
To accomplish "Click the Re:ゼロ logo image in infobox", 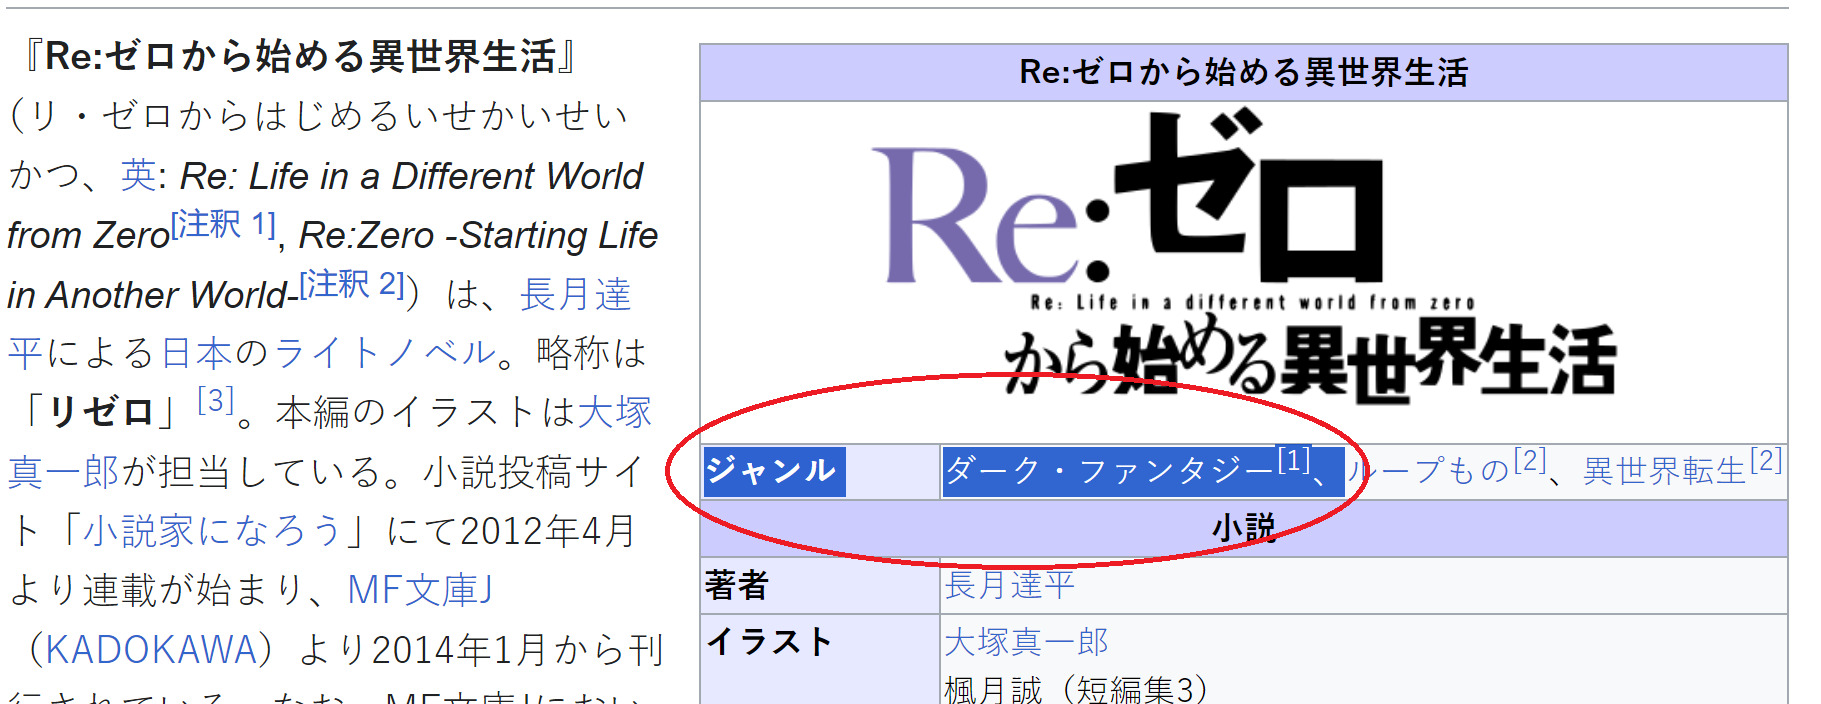I will (x=1243, y=258).
